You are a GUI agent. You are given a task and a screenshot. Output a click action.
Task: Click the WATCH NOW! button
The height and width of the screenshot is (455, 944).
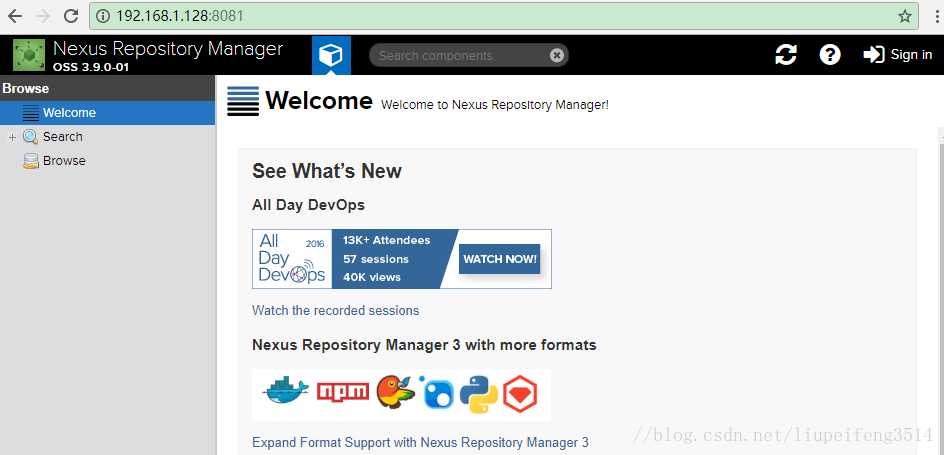click(499, 259)
